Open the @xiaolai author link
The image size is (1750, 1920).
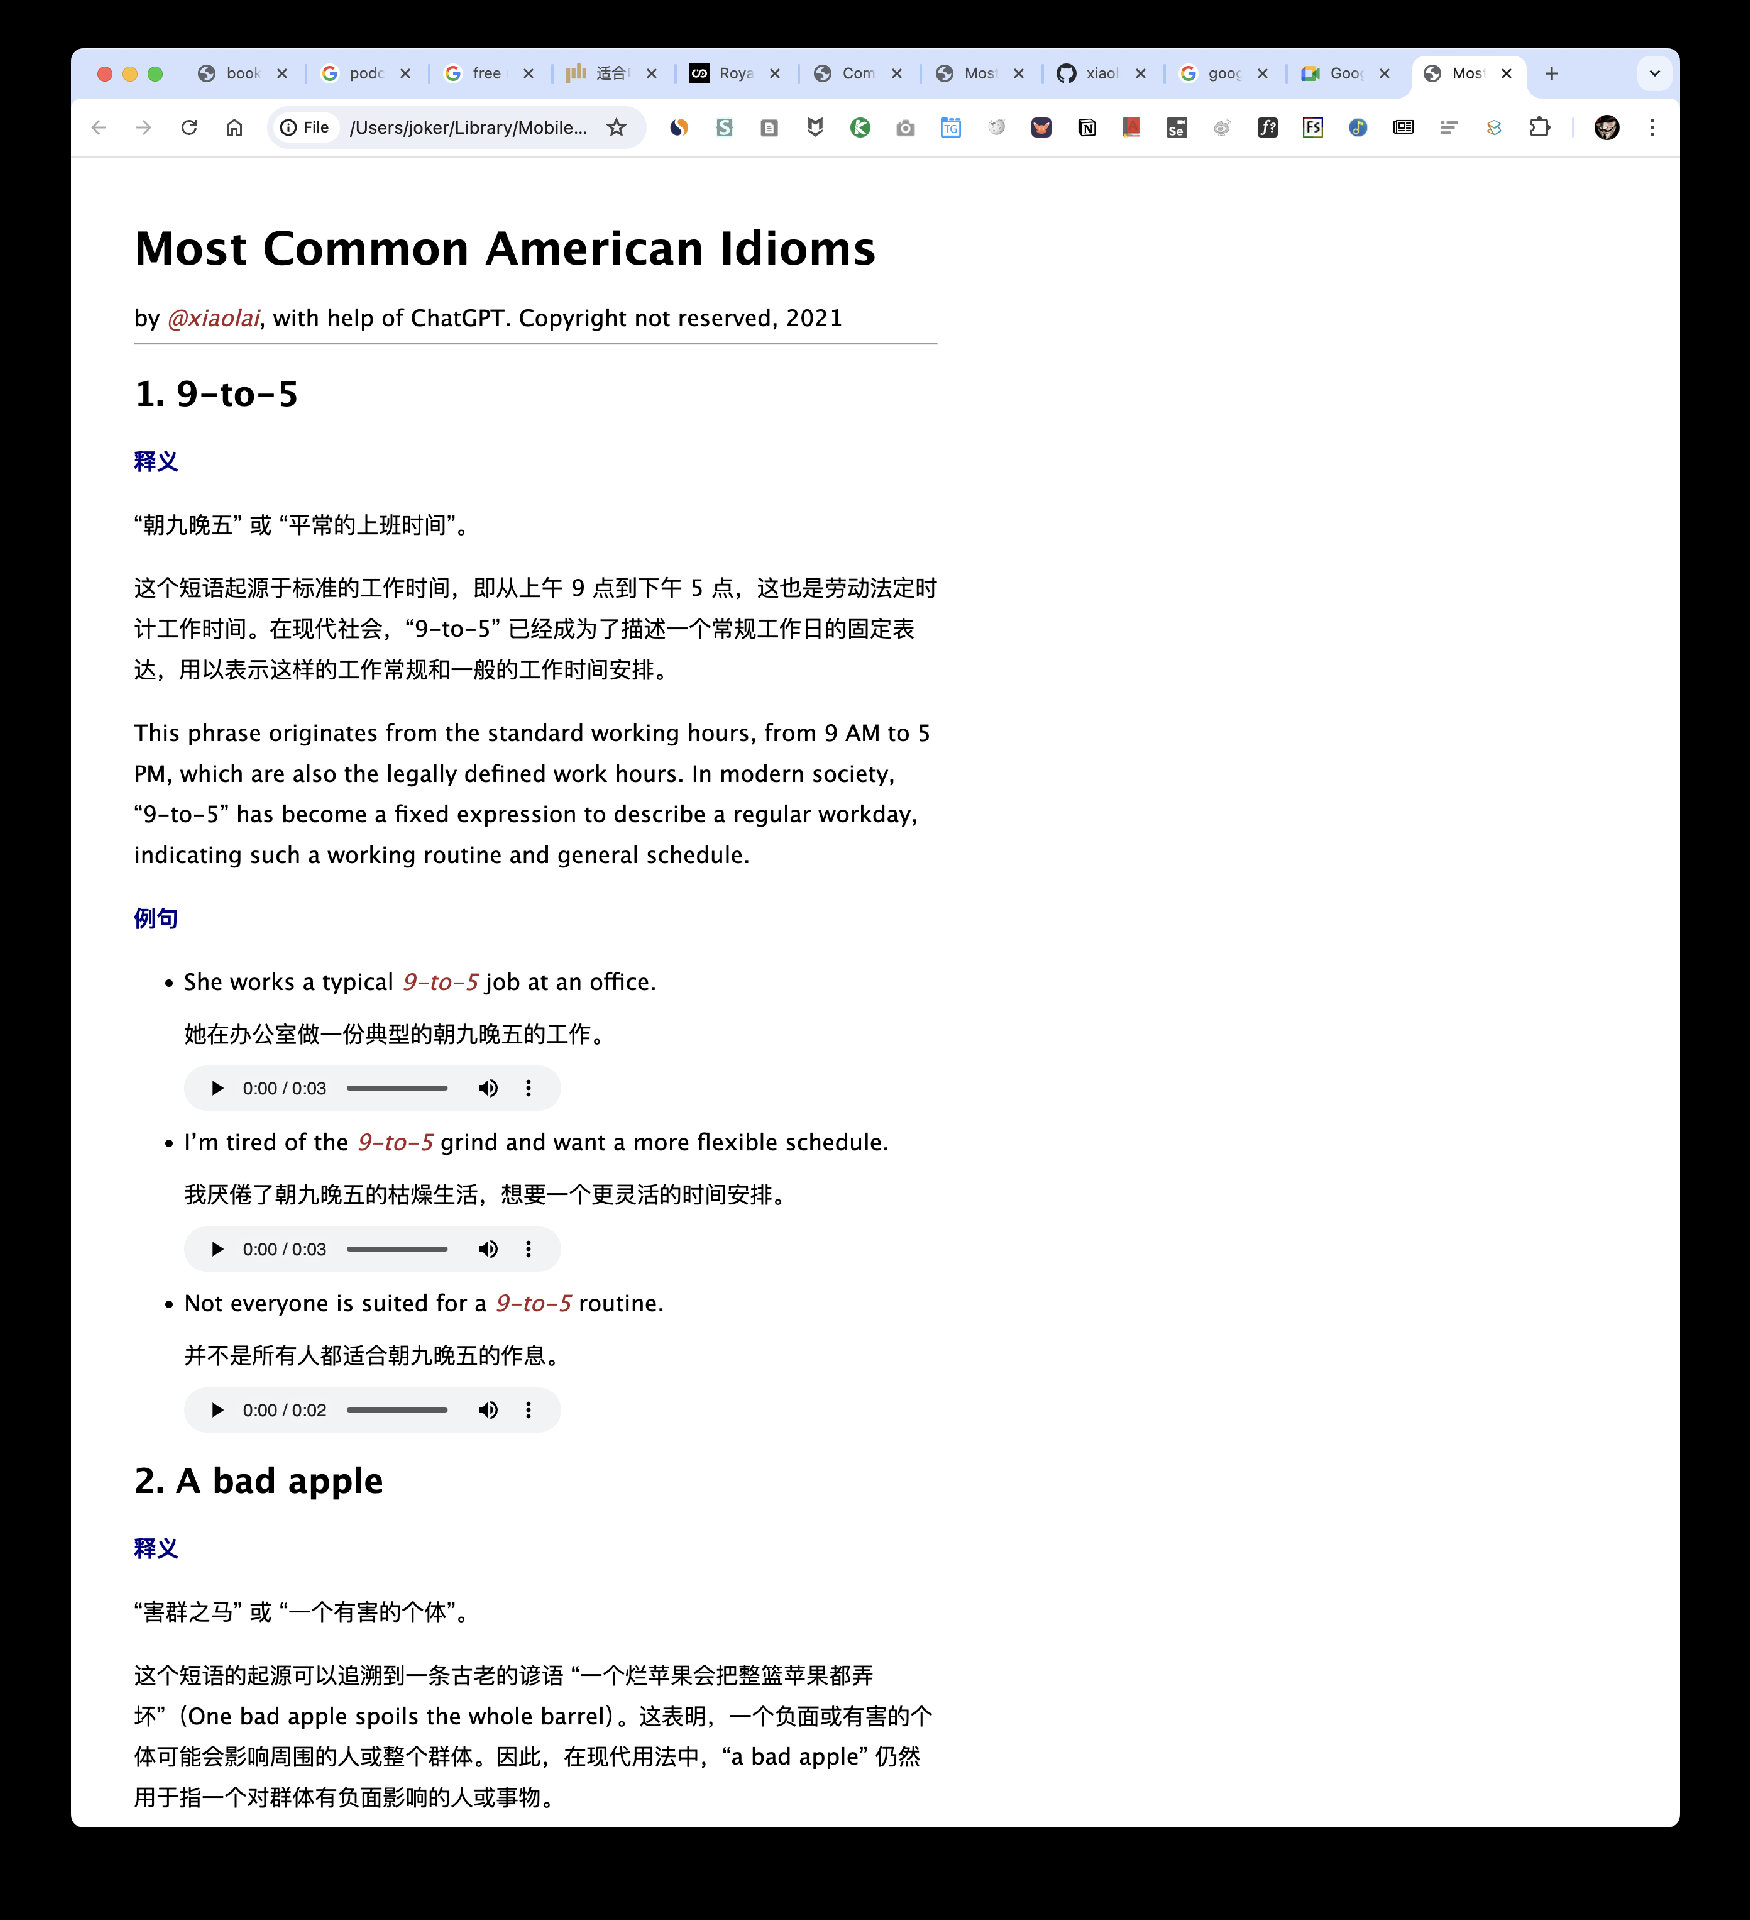coord(214,318)
